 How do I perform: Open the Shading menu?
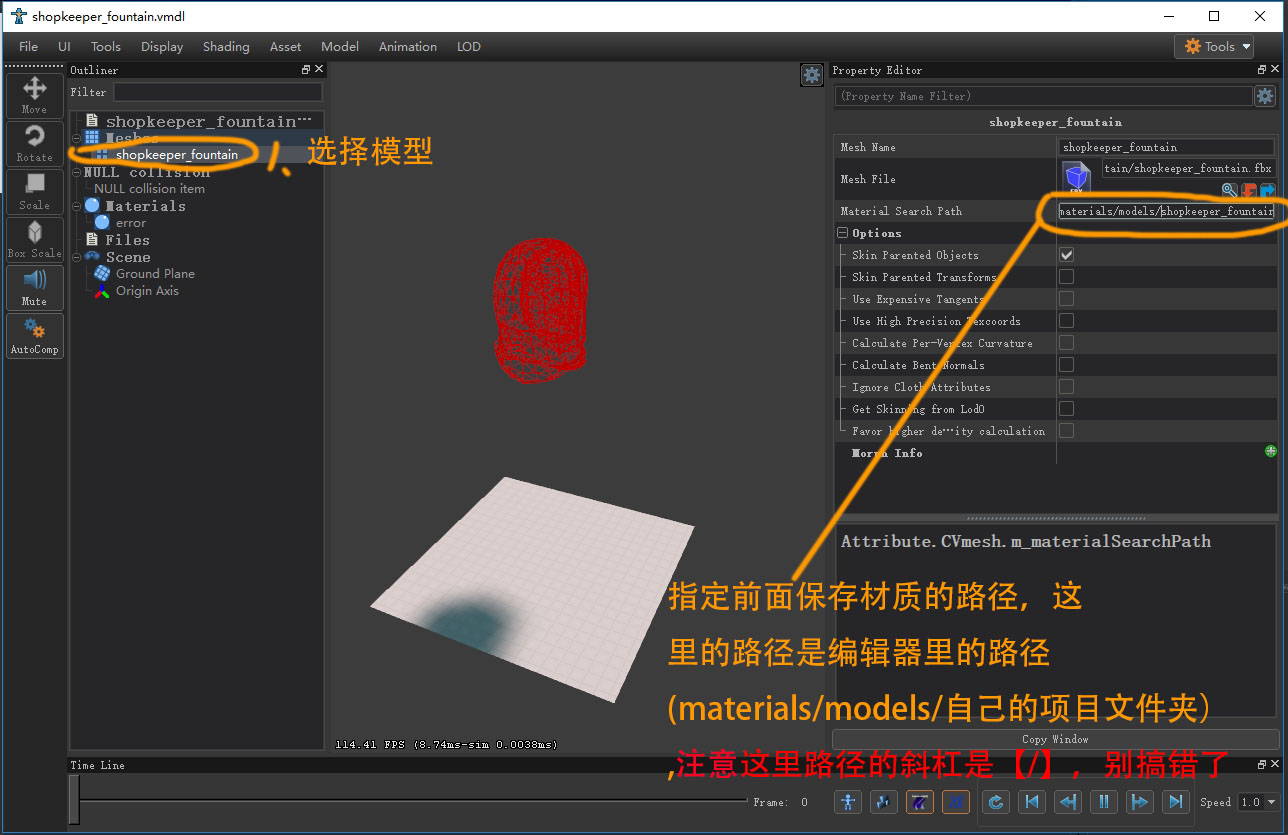point(226,46)
